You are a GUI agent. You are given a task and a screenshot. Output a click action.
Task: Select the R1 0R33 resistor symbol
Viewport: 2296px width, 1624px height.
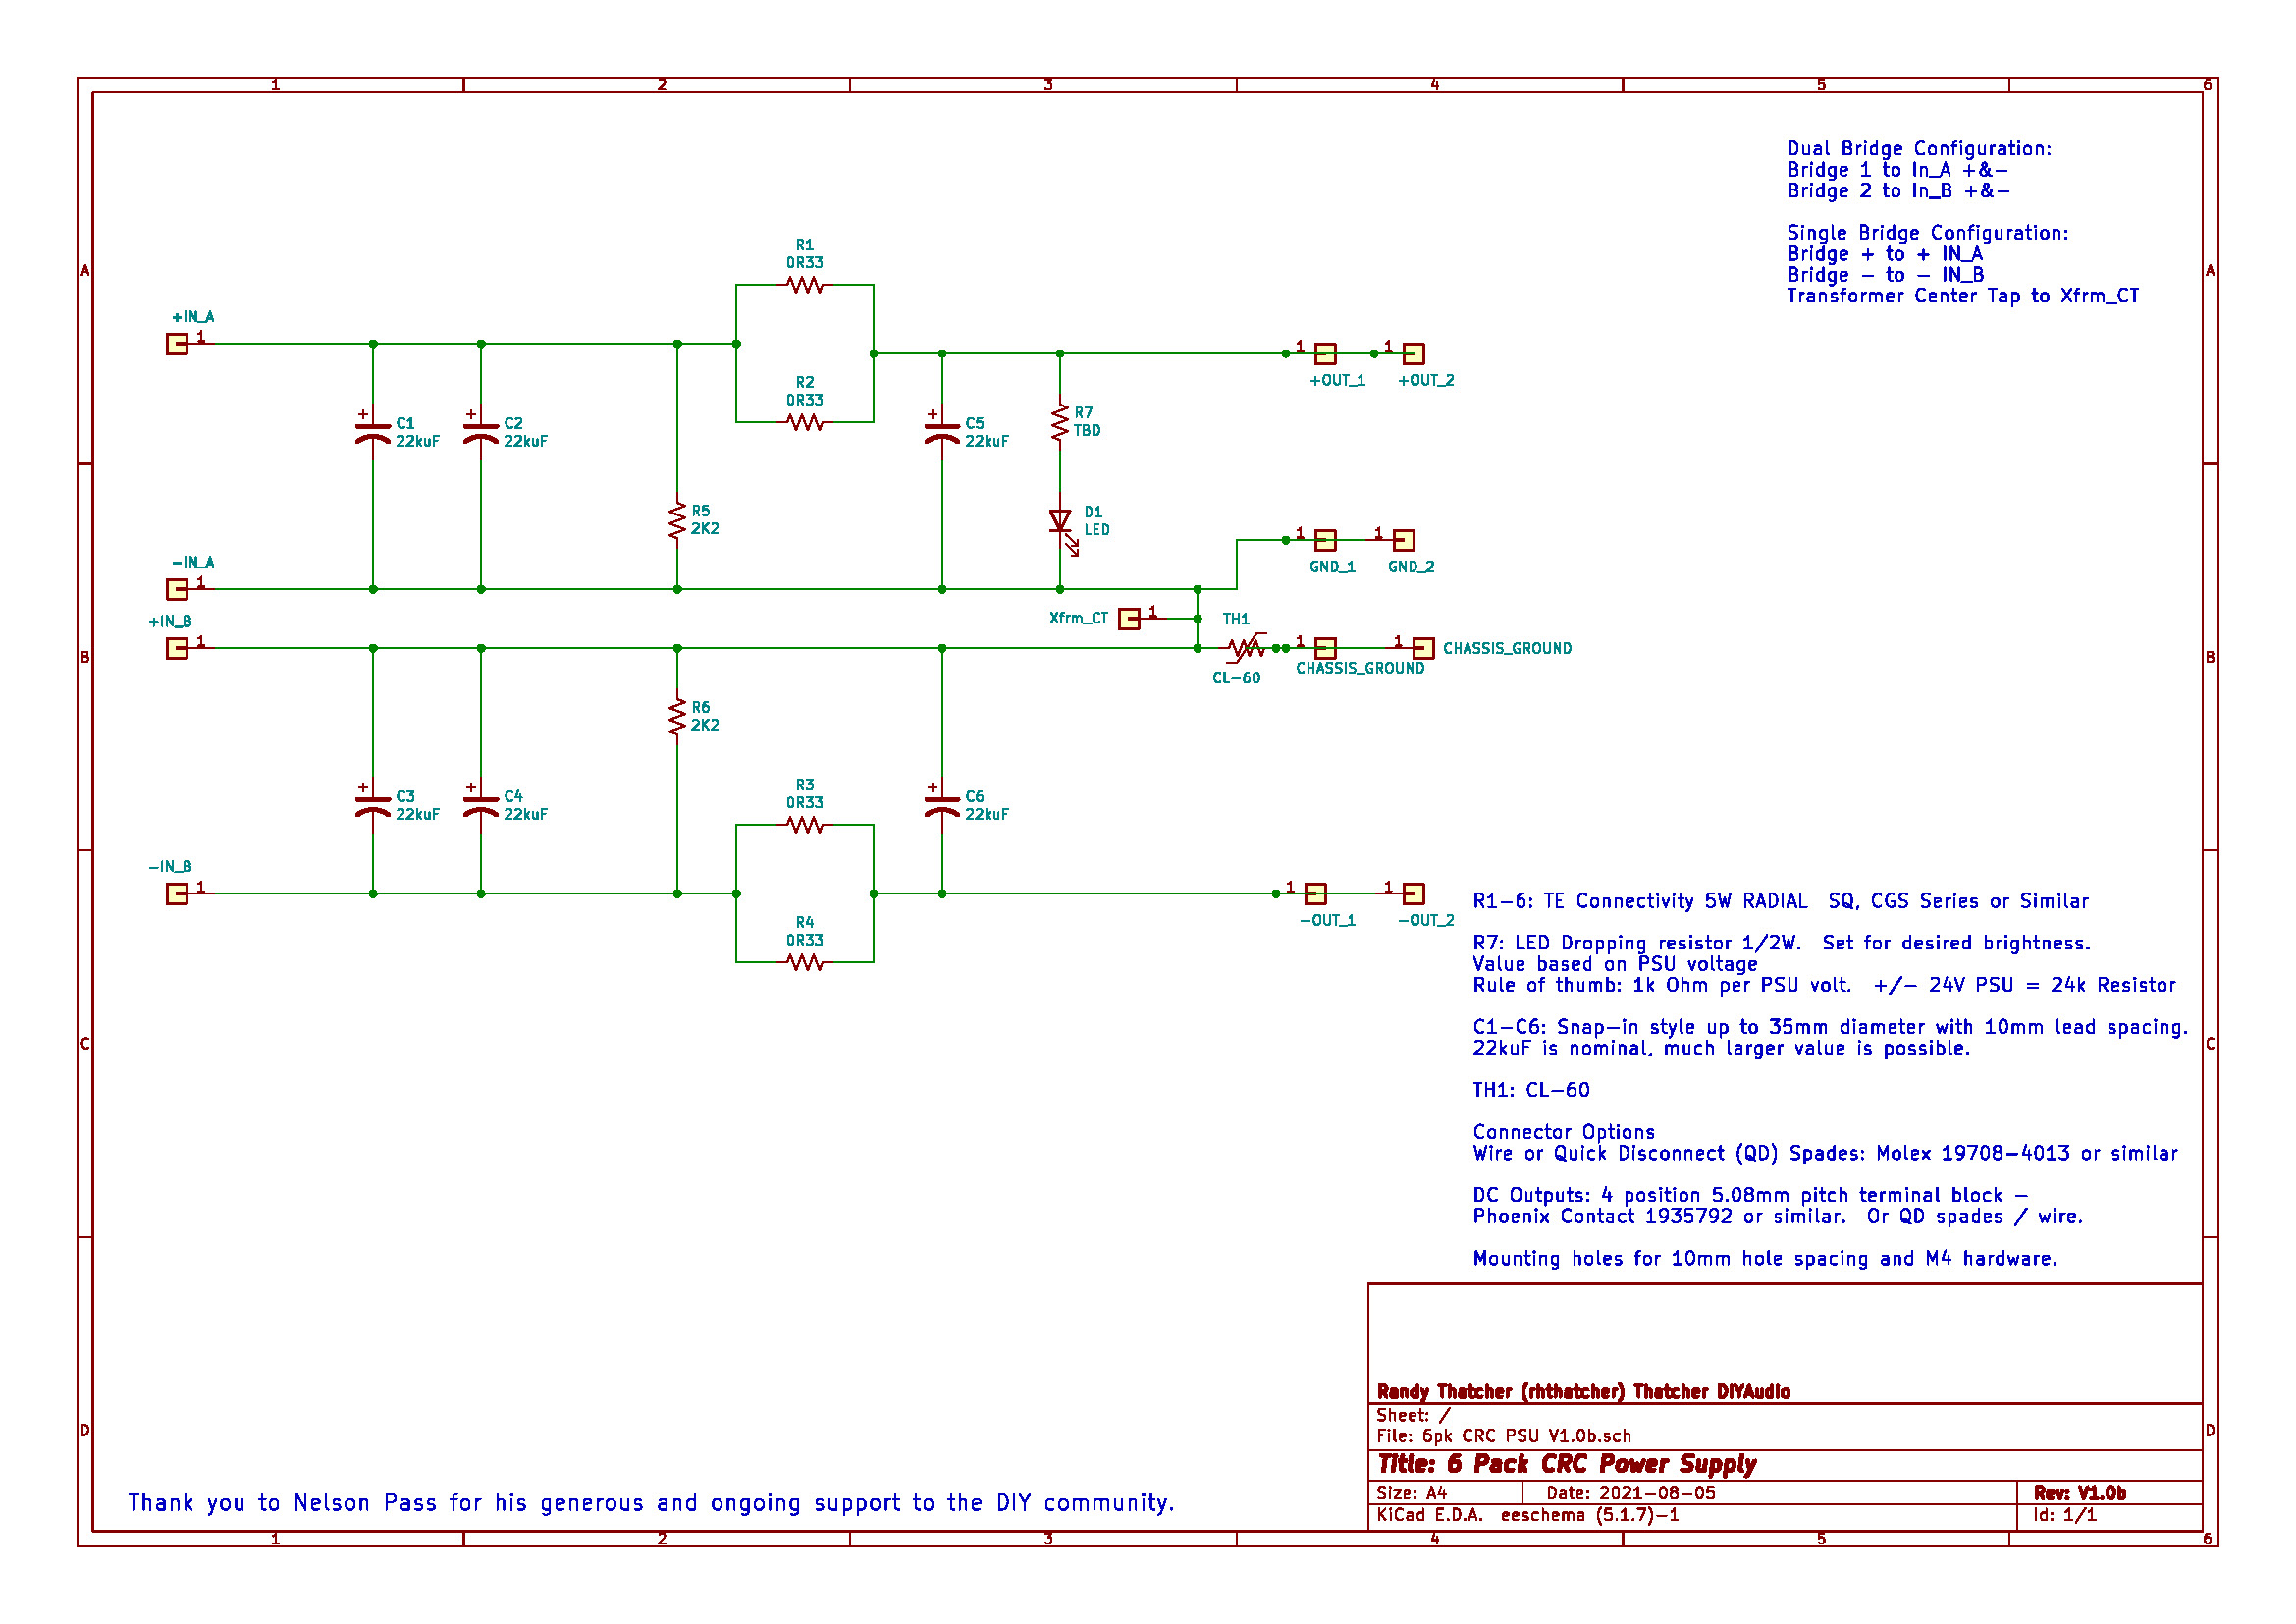pyautogui.click(x=804, y=285)
